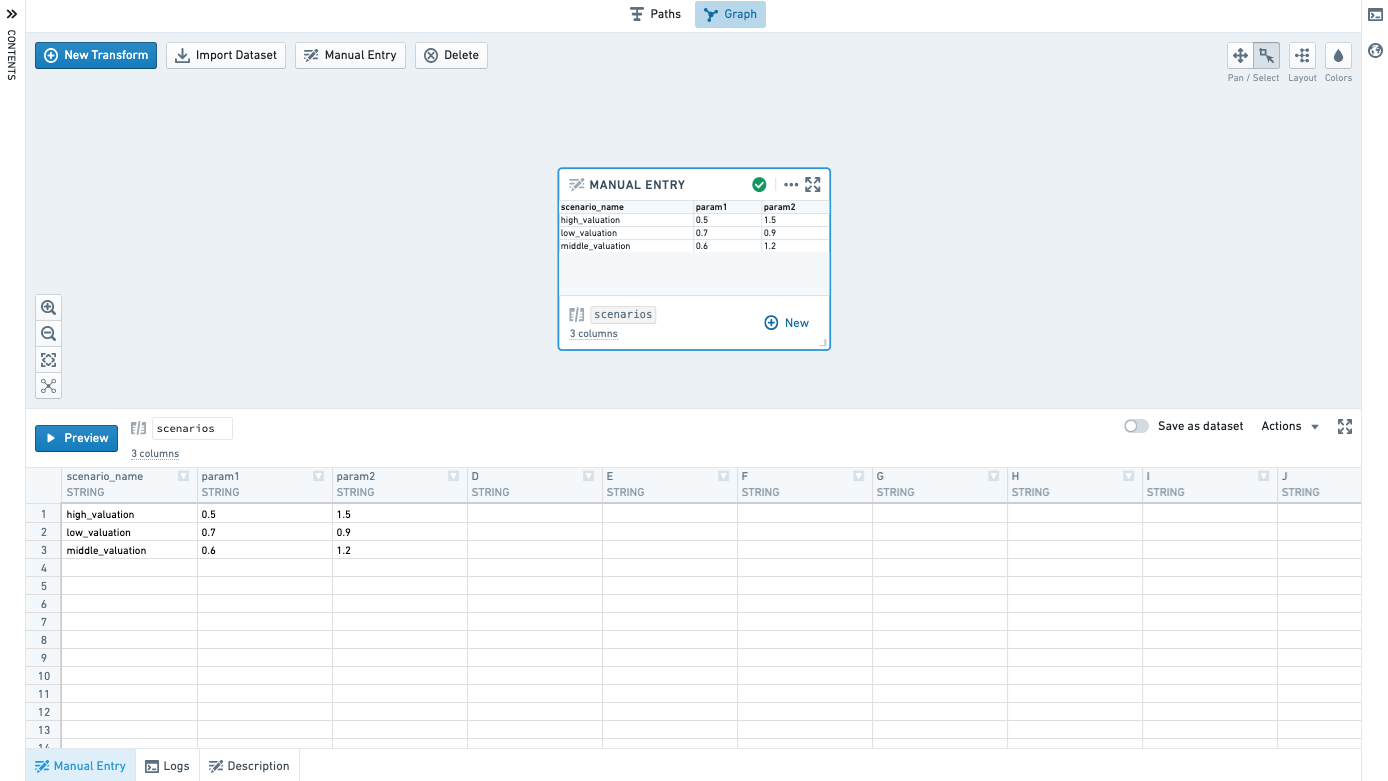The image size is (1388, 781).
Task: Open the Actions dropdown menu
Action: [1290, 426]
